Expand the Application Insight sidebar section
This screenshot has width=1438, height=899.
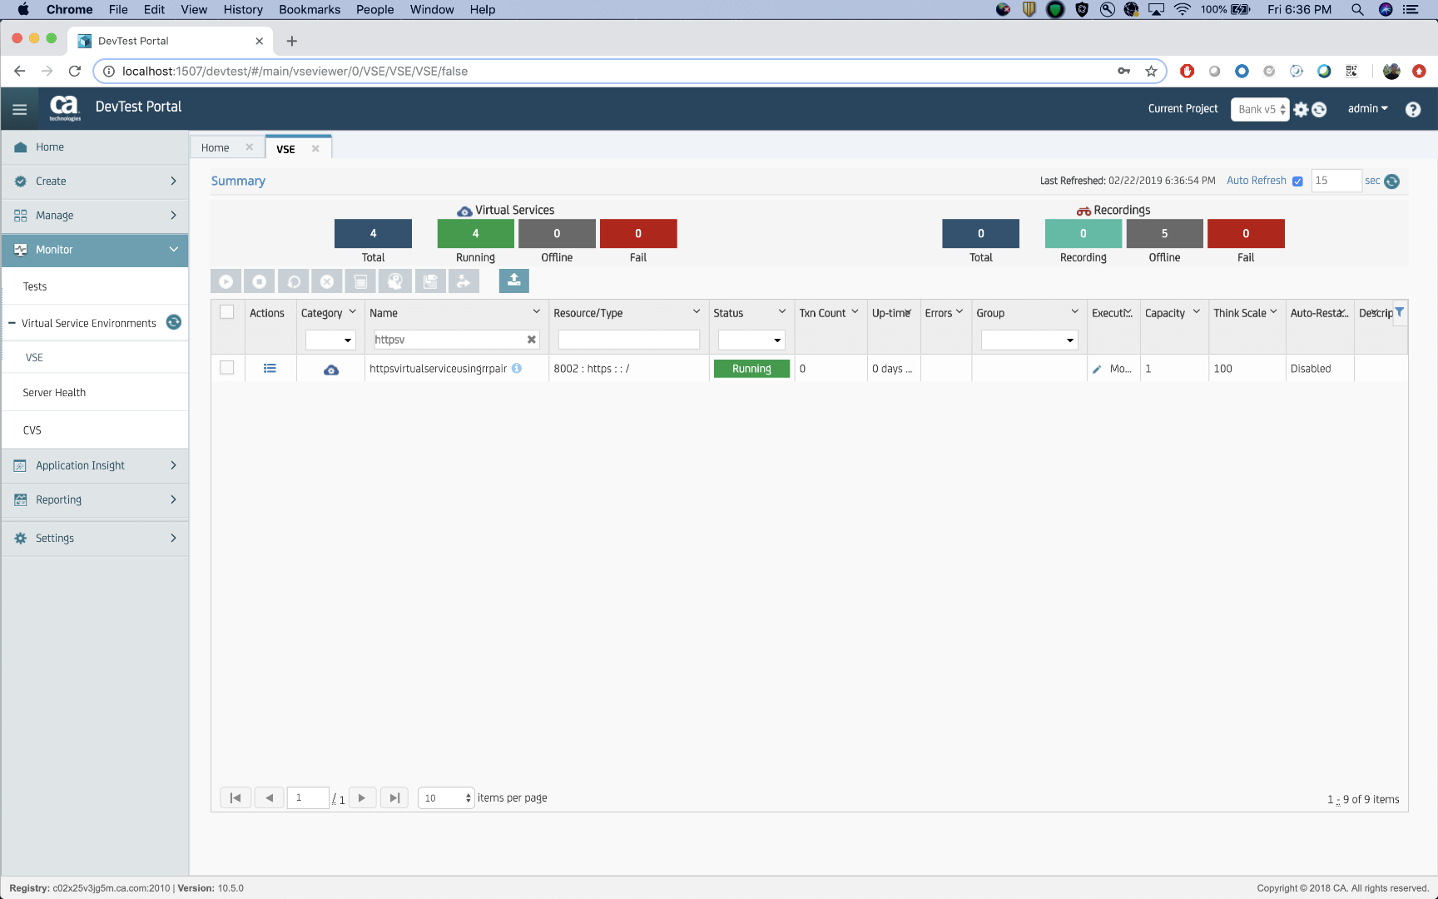pyautogui.click(x=95, y=465)
